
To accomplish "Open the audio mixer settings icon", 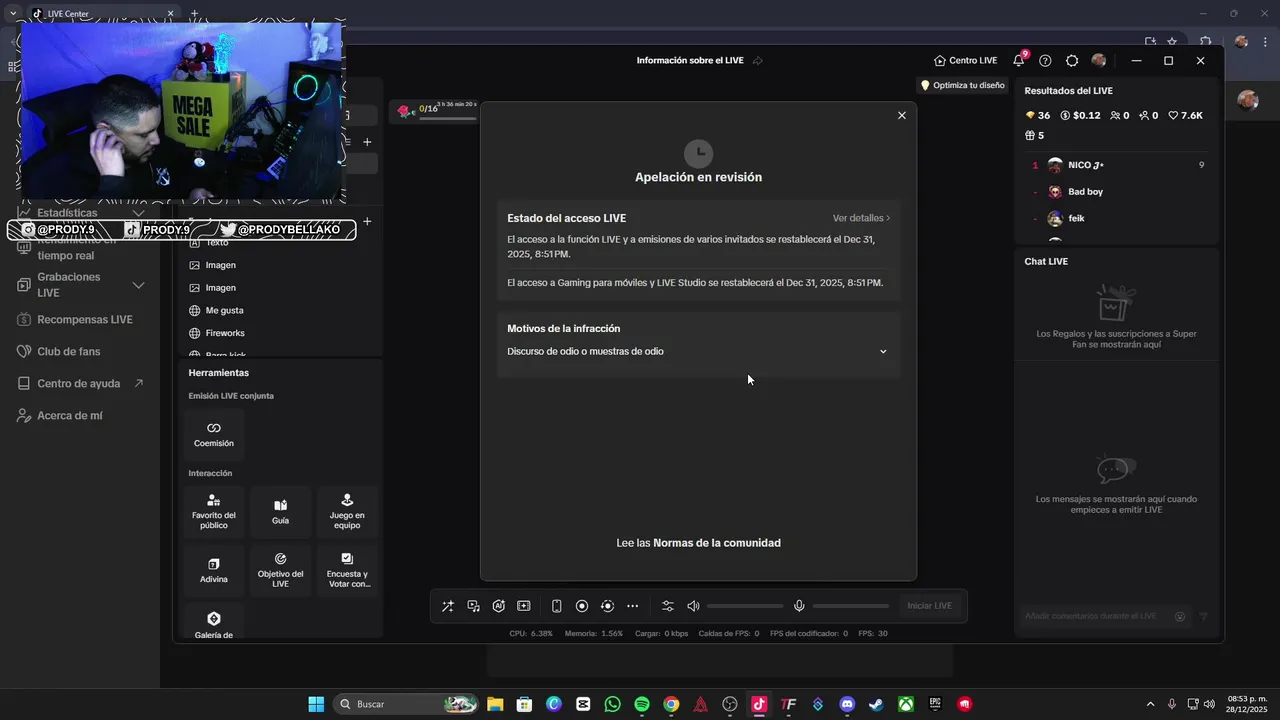I will pyautogui.click(x=668, y=606).
